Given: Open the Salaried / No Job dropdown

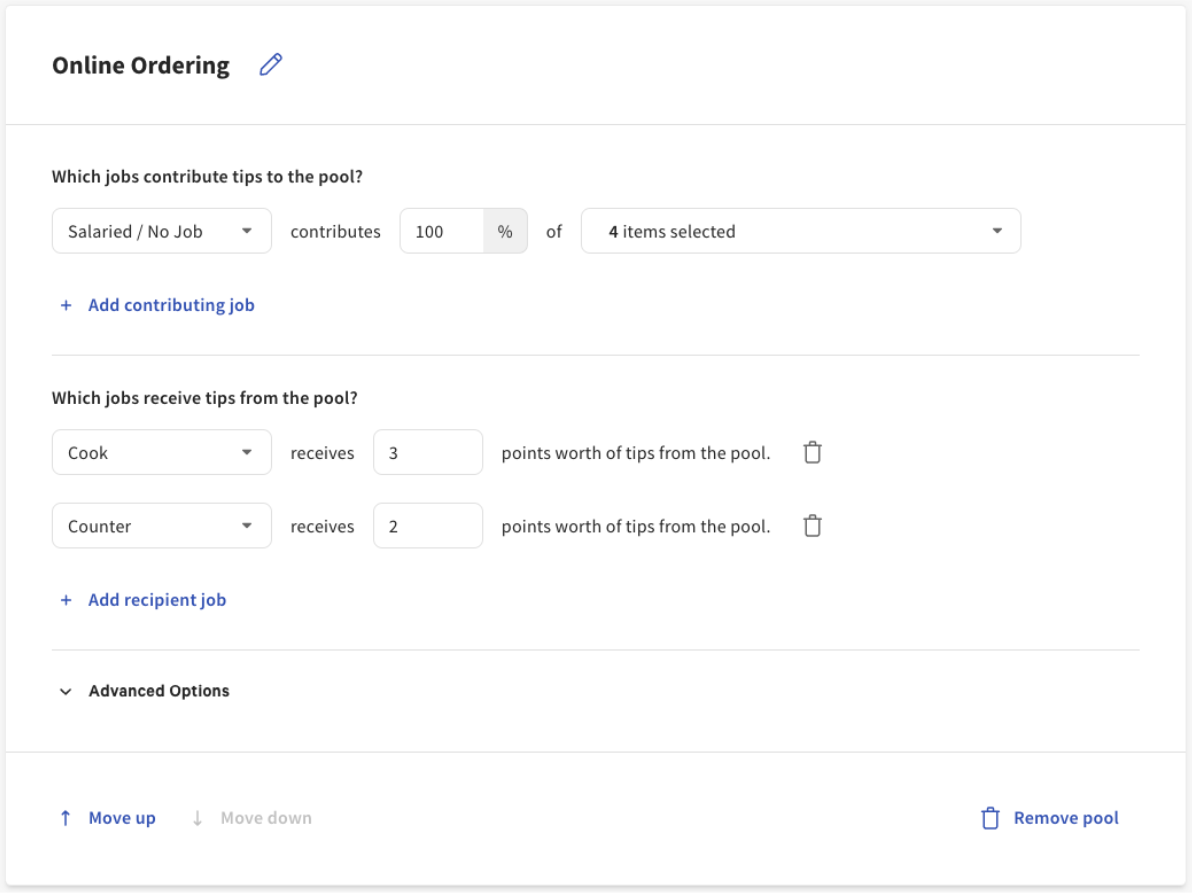Looking at the screenshot, I should [161, 230].
